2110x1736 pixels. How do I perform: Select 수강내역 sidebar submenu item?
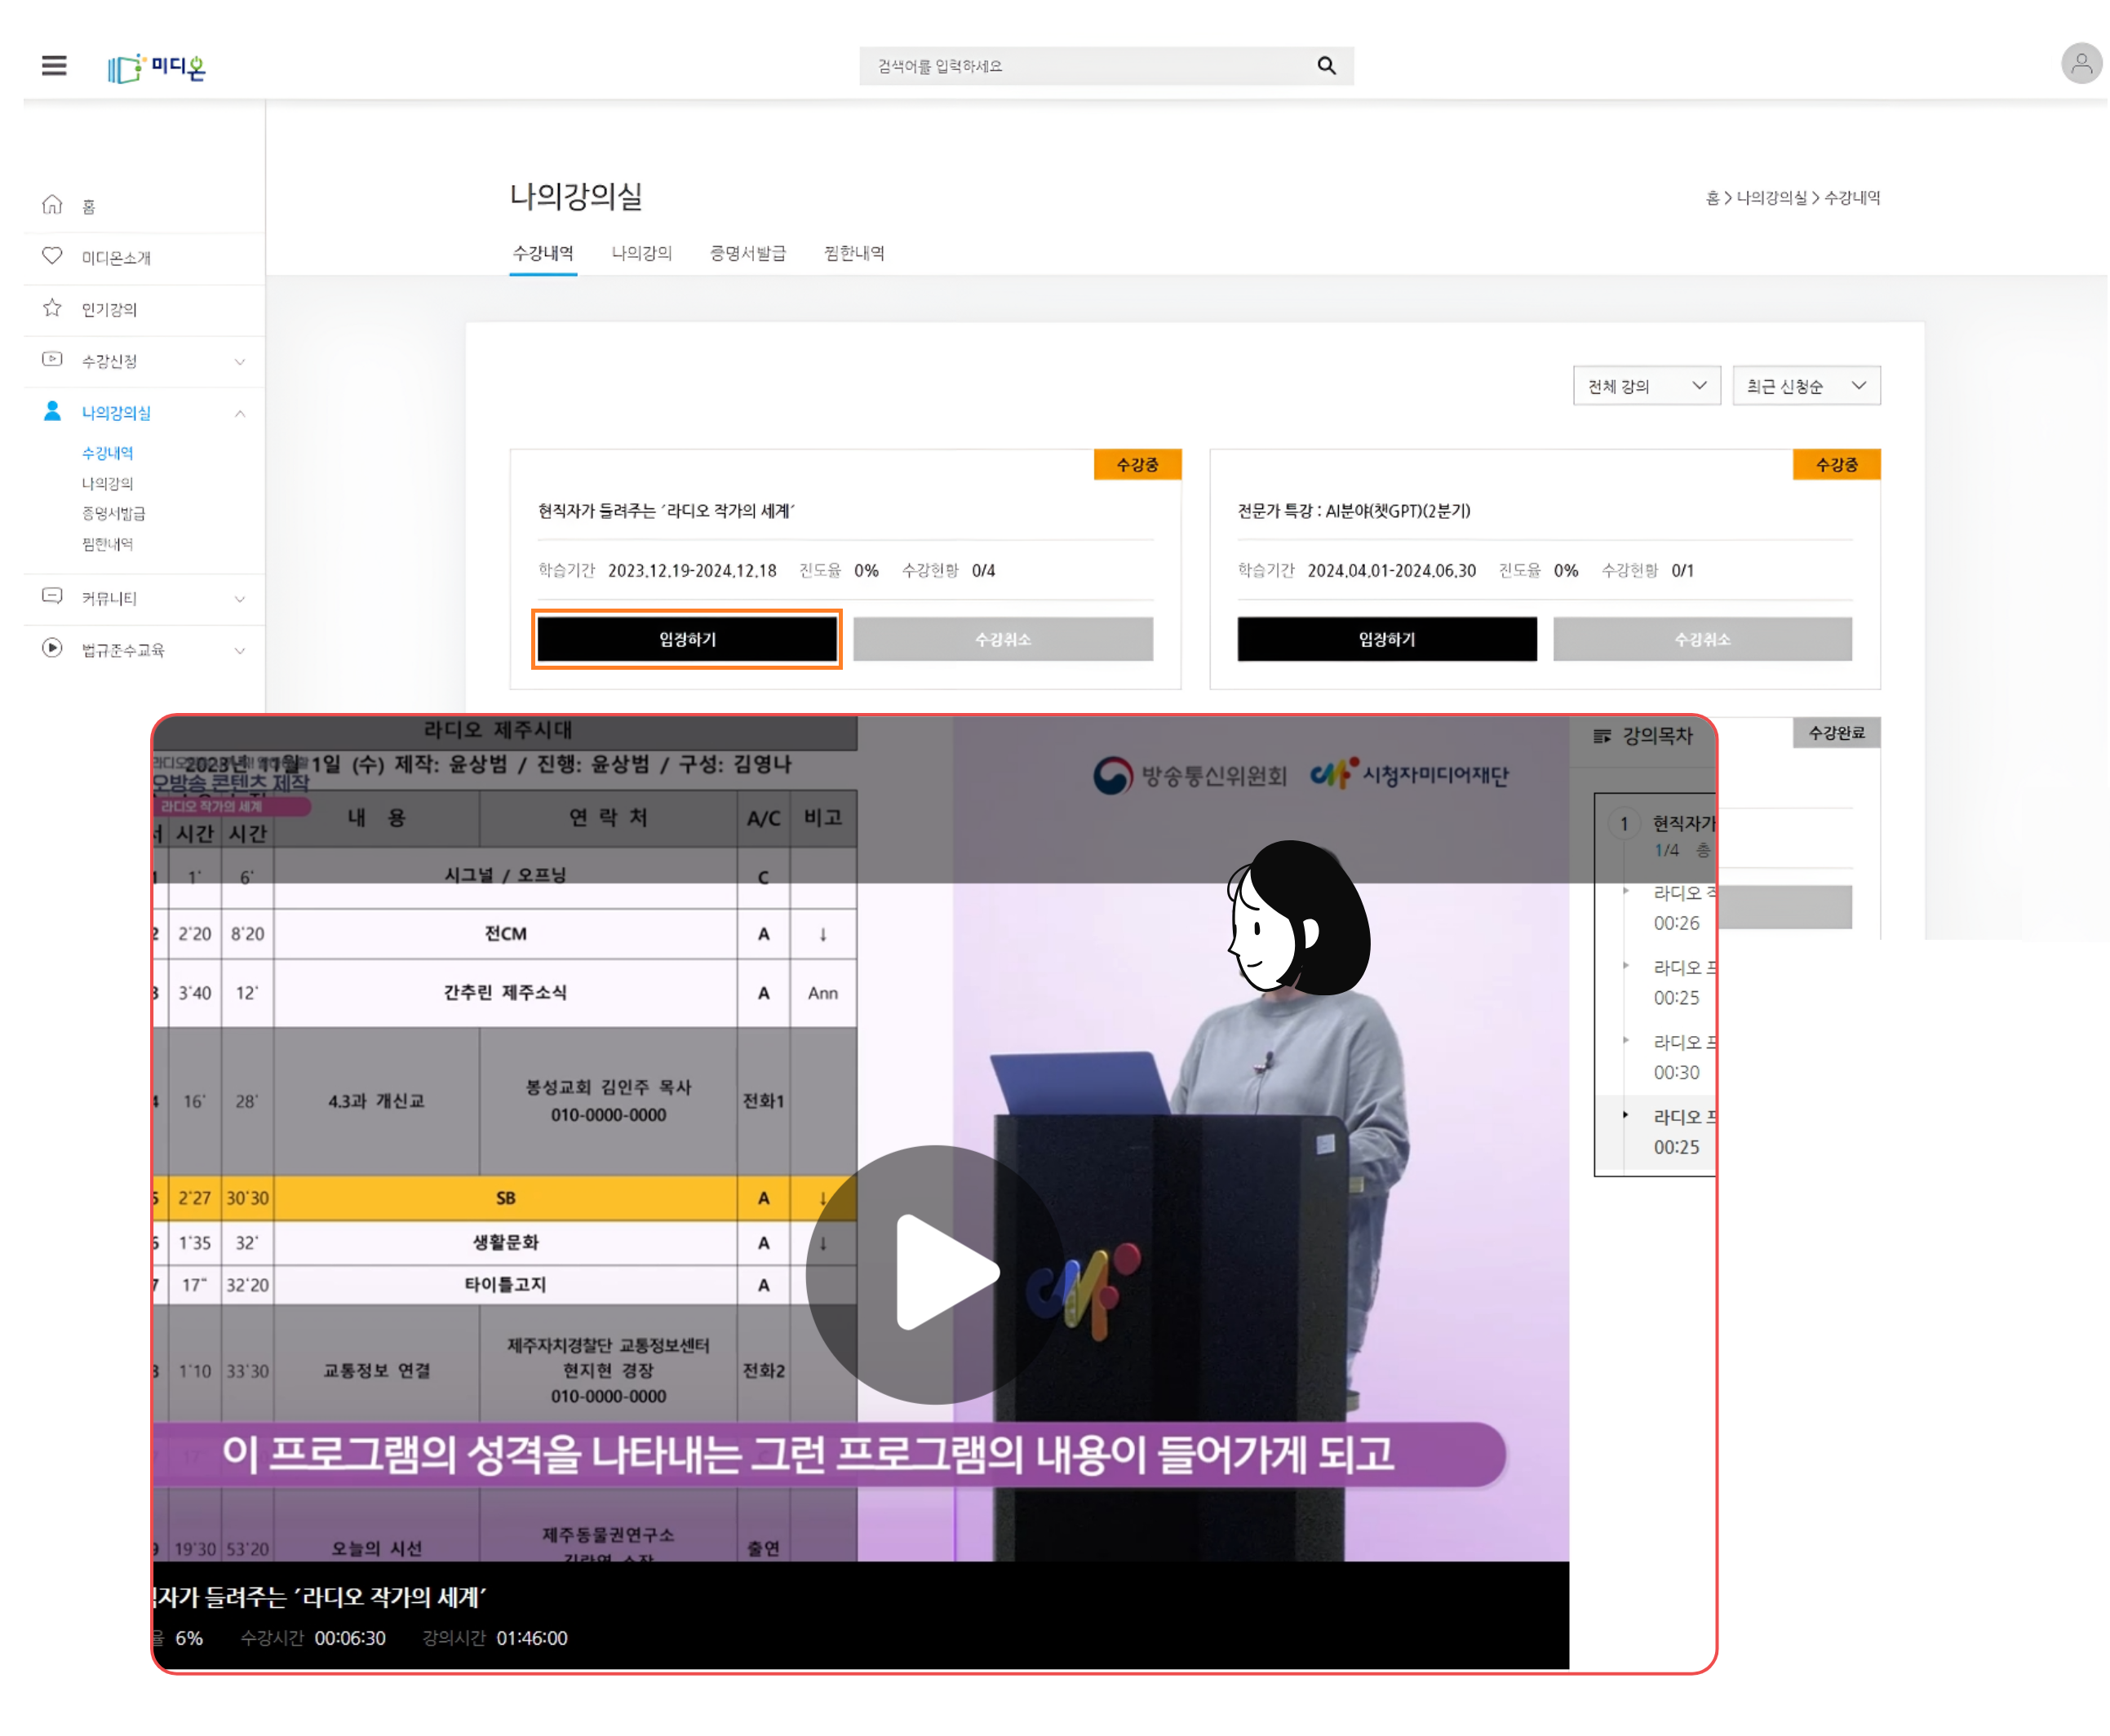click(x=108, y=453)
